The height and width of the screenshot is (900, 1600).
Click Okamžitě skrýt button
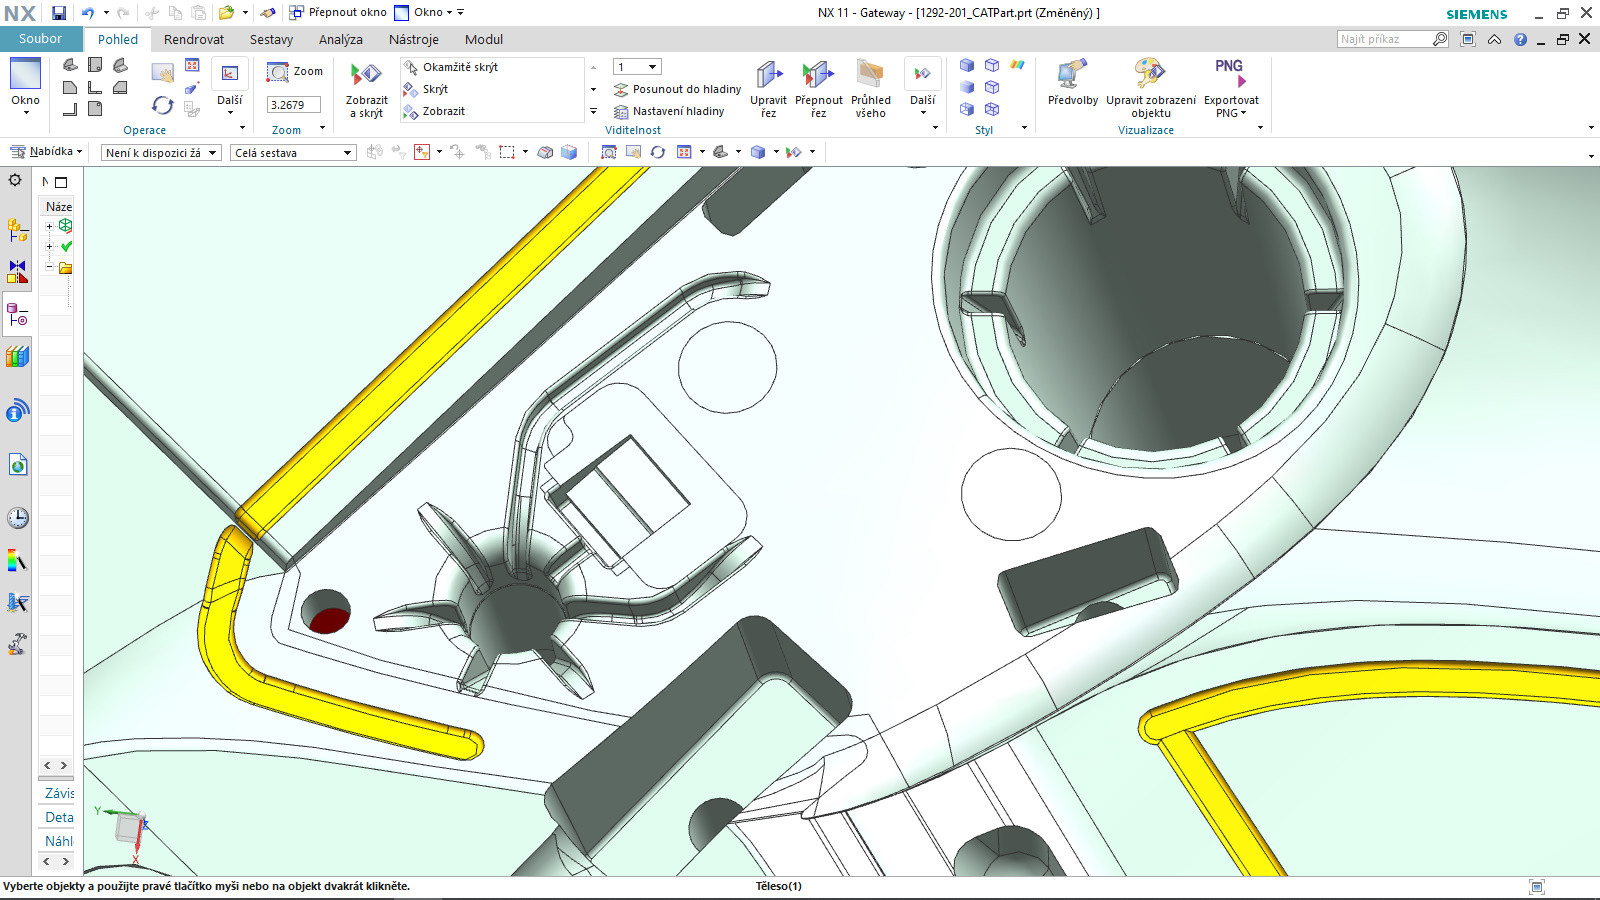450,67
